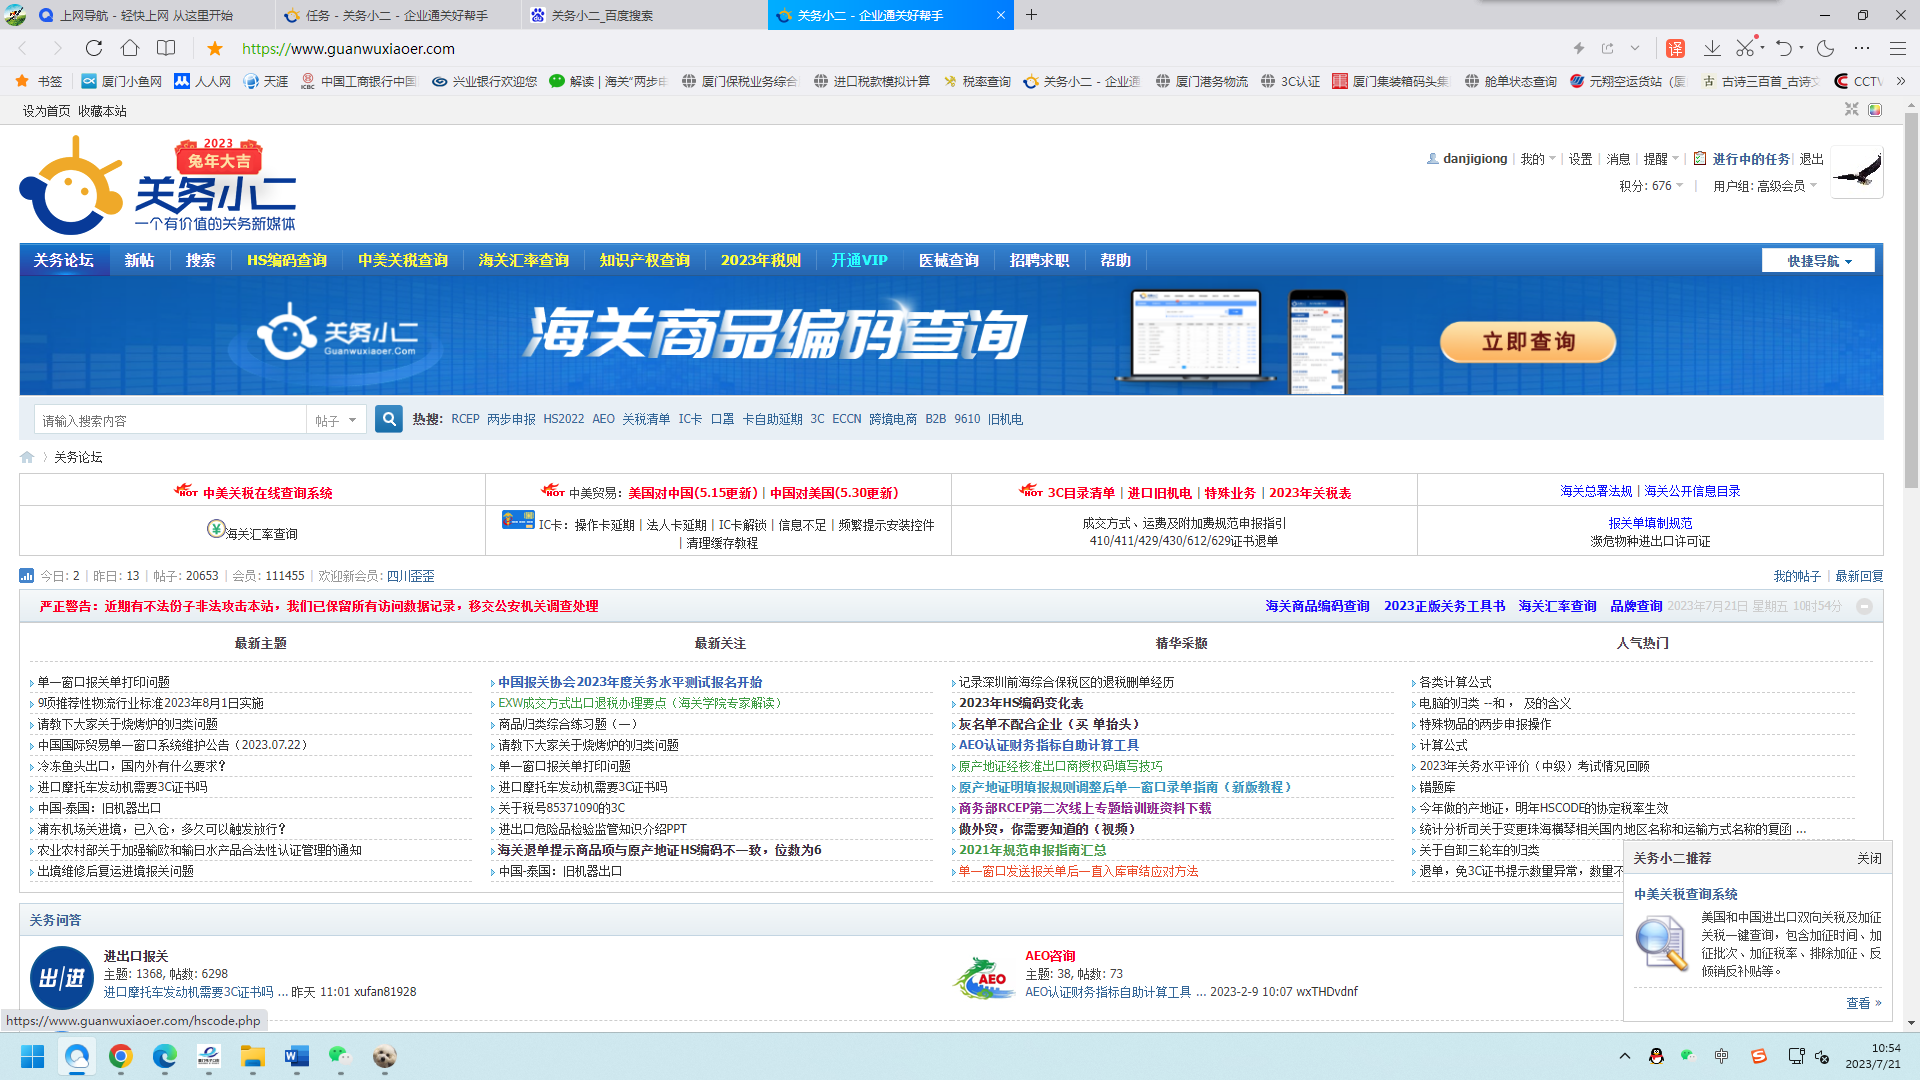Open the RCEP hot search keyword
1920x1080 pixels.
pyautogui.click(x=465, y=419)
